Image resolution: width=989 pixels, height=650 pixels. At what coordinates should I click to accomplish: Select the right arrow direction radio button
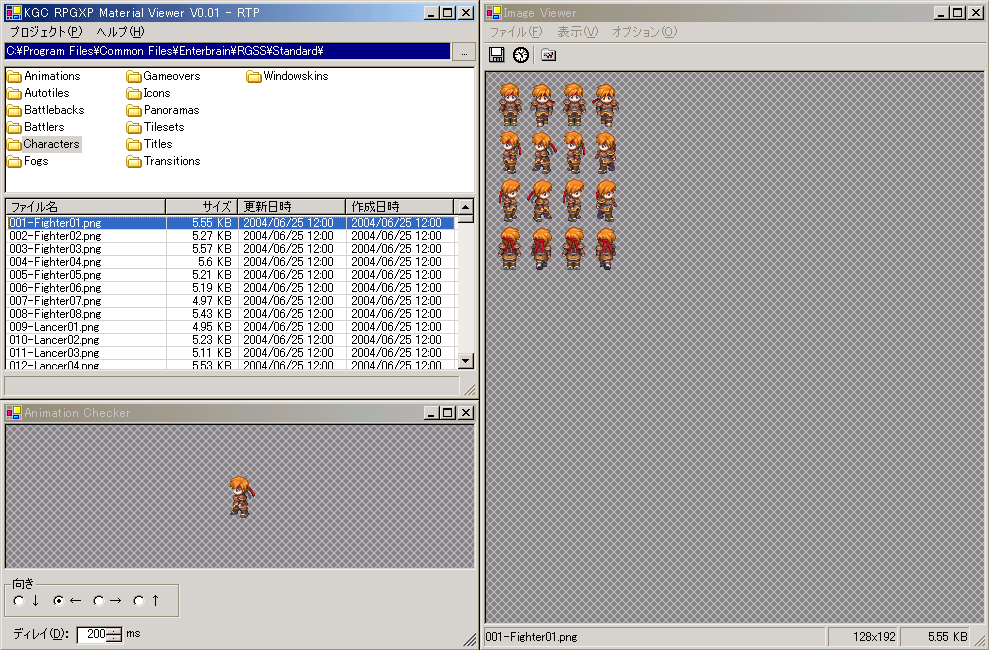click(x=99, y=601)
